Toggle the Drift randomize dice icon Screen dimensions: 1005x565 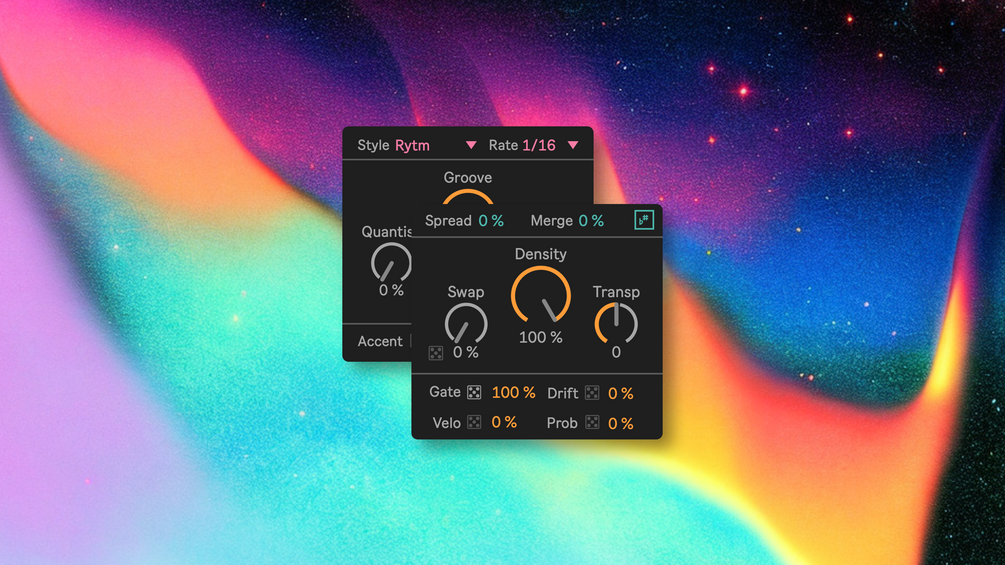pos(592,393)
